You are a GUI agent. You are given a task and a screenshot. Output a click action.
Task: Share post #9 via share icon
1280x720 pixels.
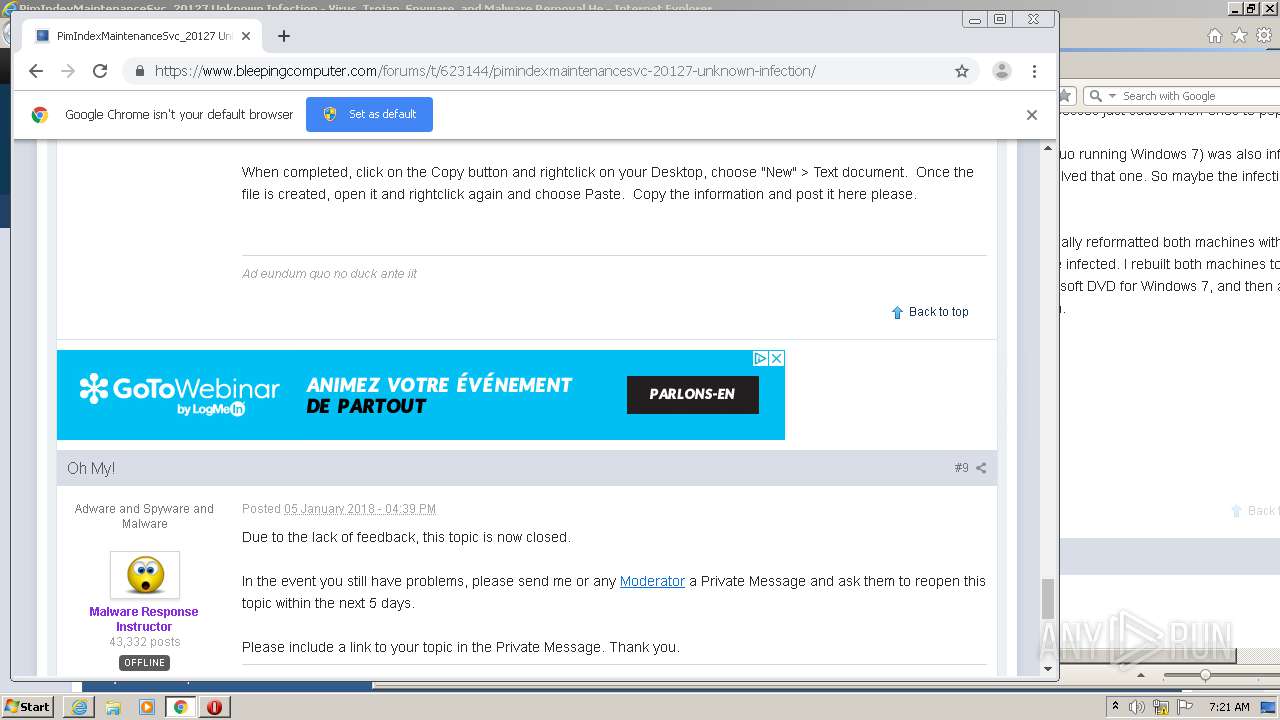[981, 468]
